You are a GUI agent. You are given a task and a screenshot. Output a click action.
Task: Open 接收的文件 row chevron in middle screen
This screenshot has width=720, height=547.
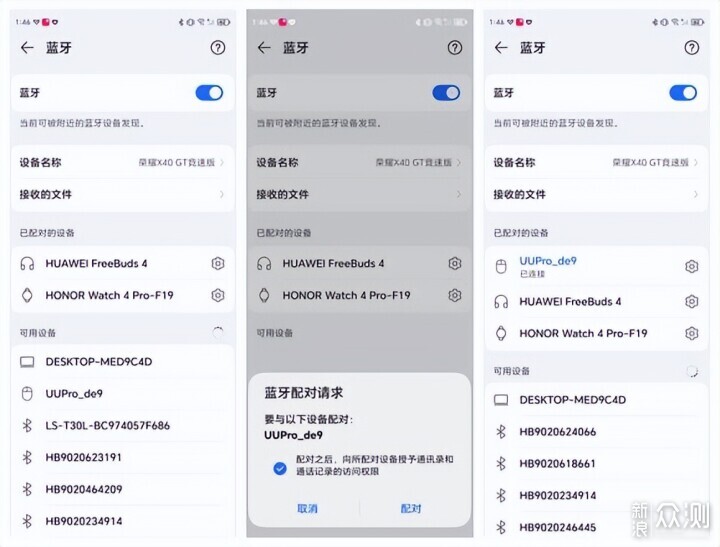459,194
